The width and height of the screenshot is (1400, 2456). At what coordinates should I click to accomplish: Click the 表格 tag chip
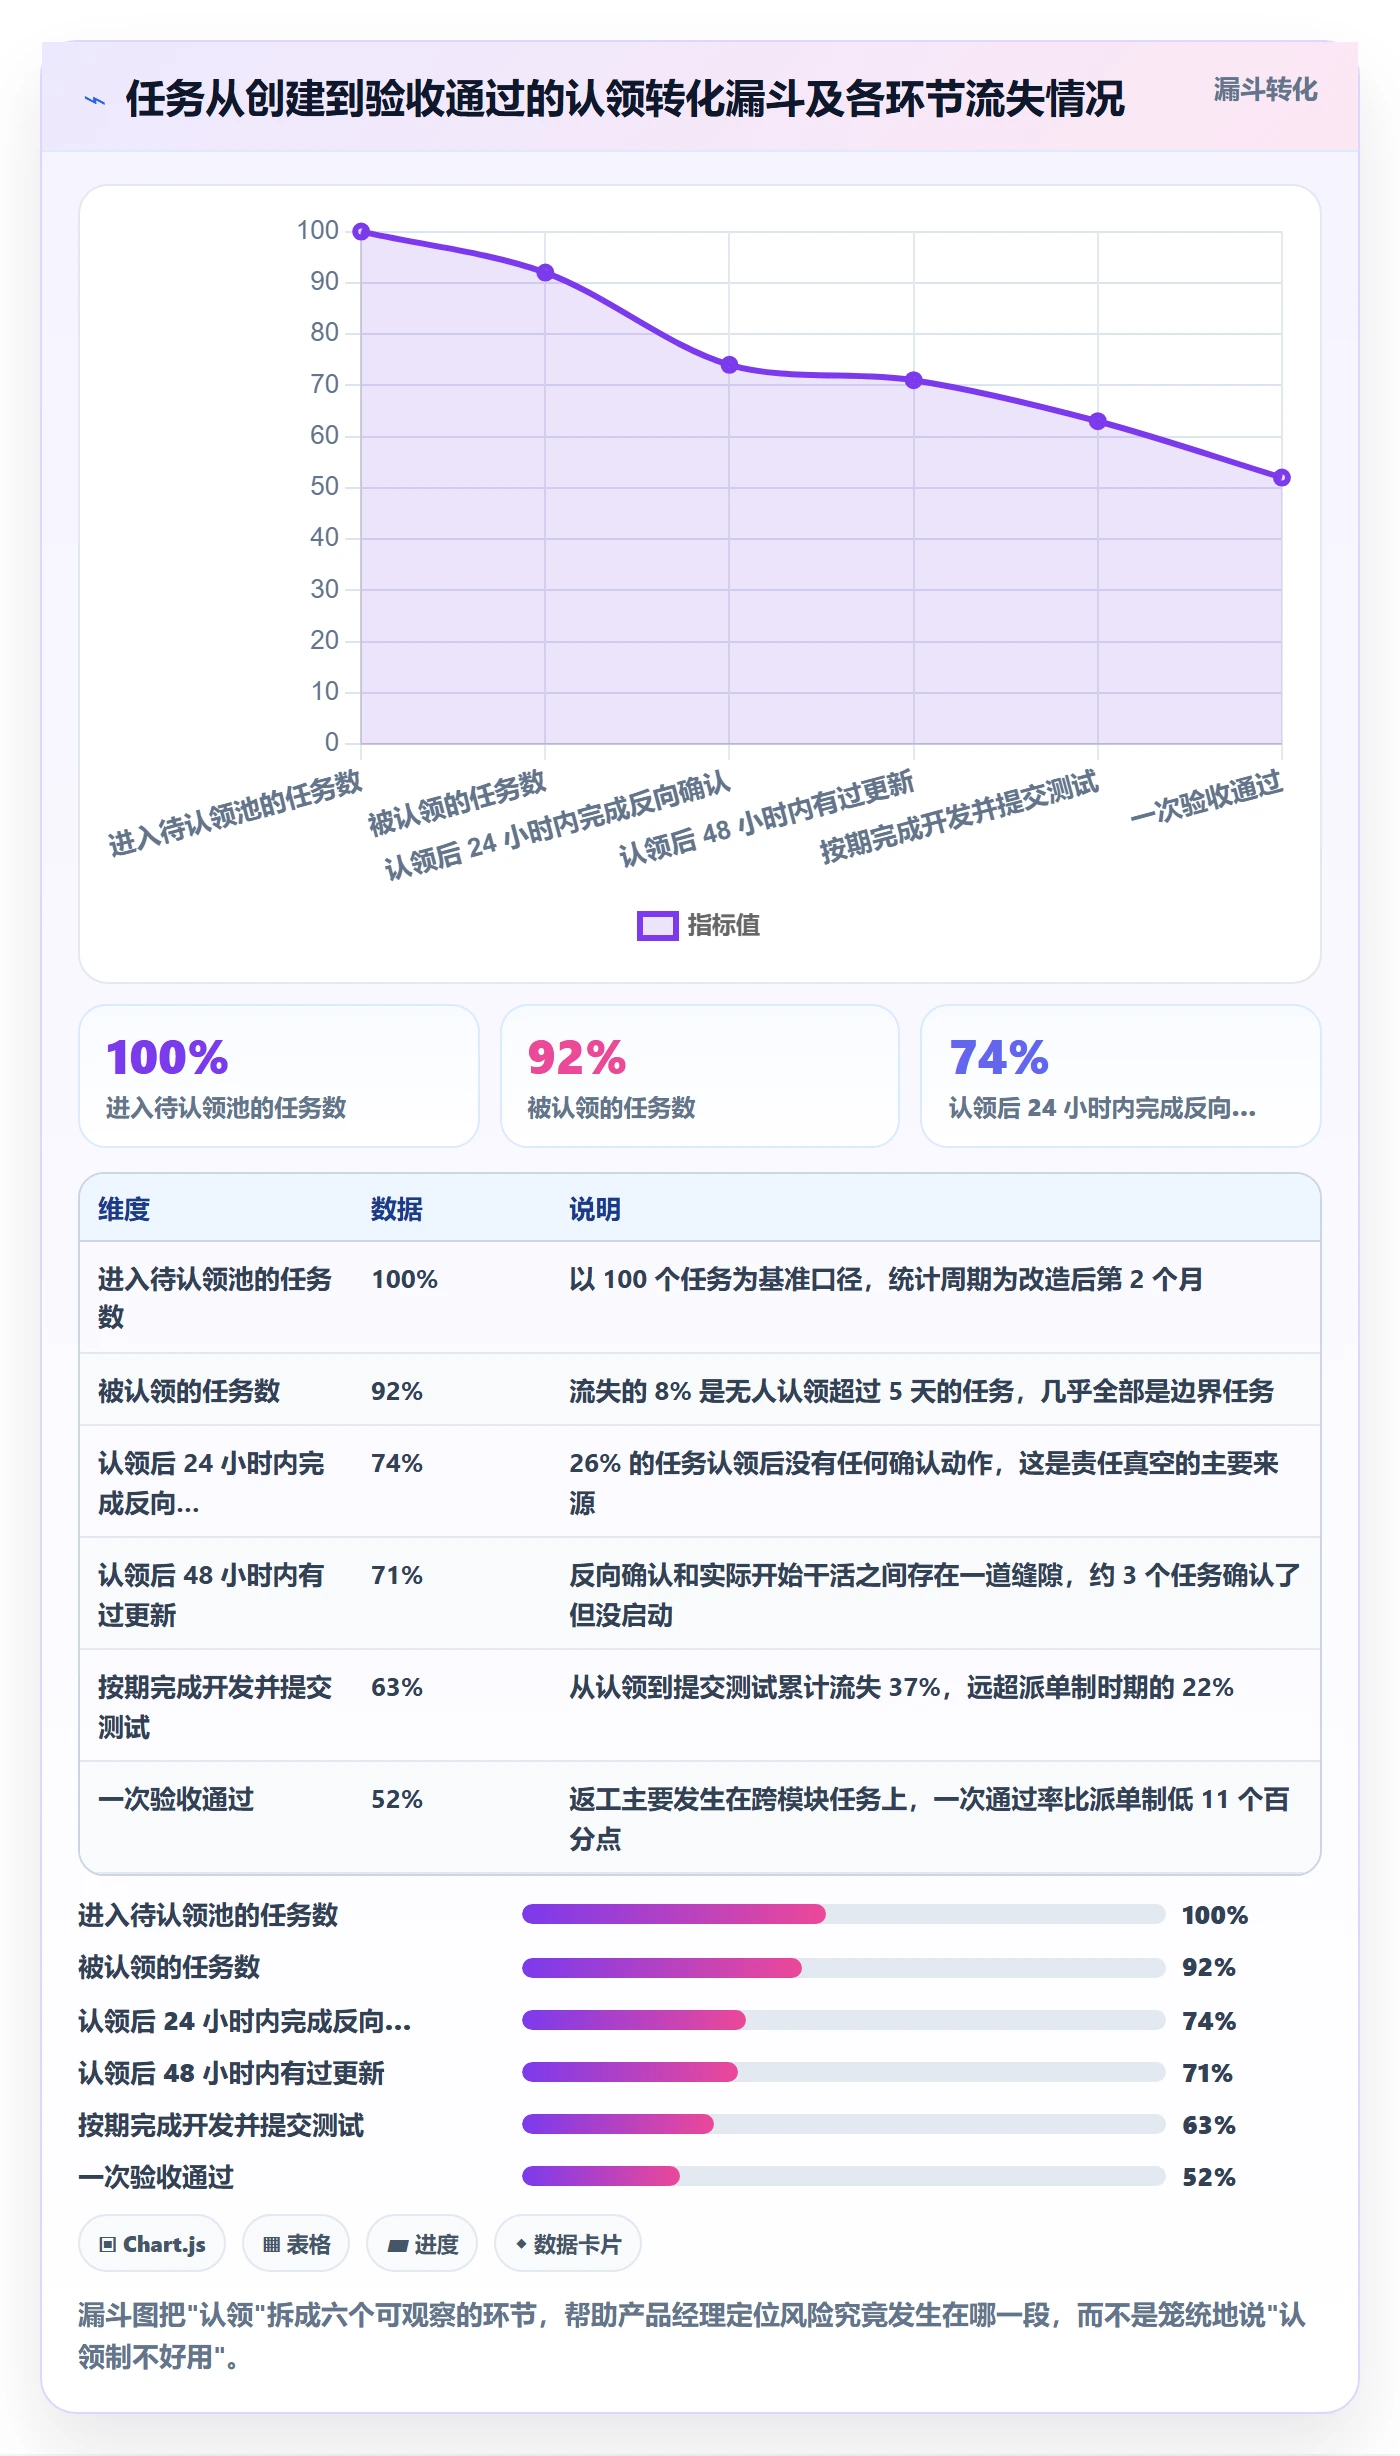[x=296, y=2244]
